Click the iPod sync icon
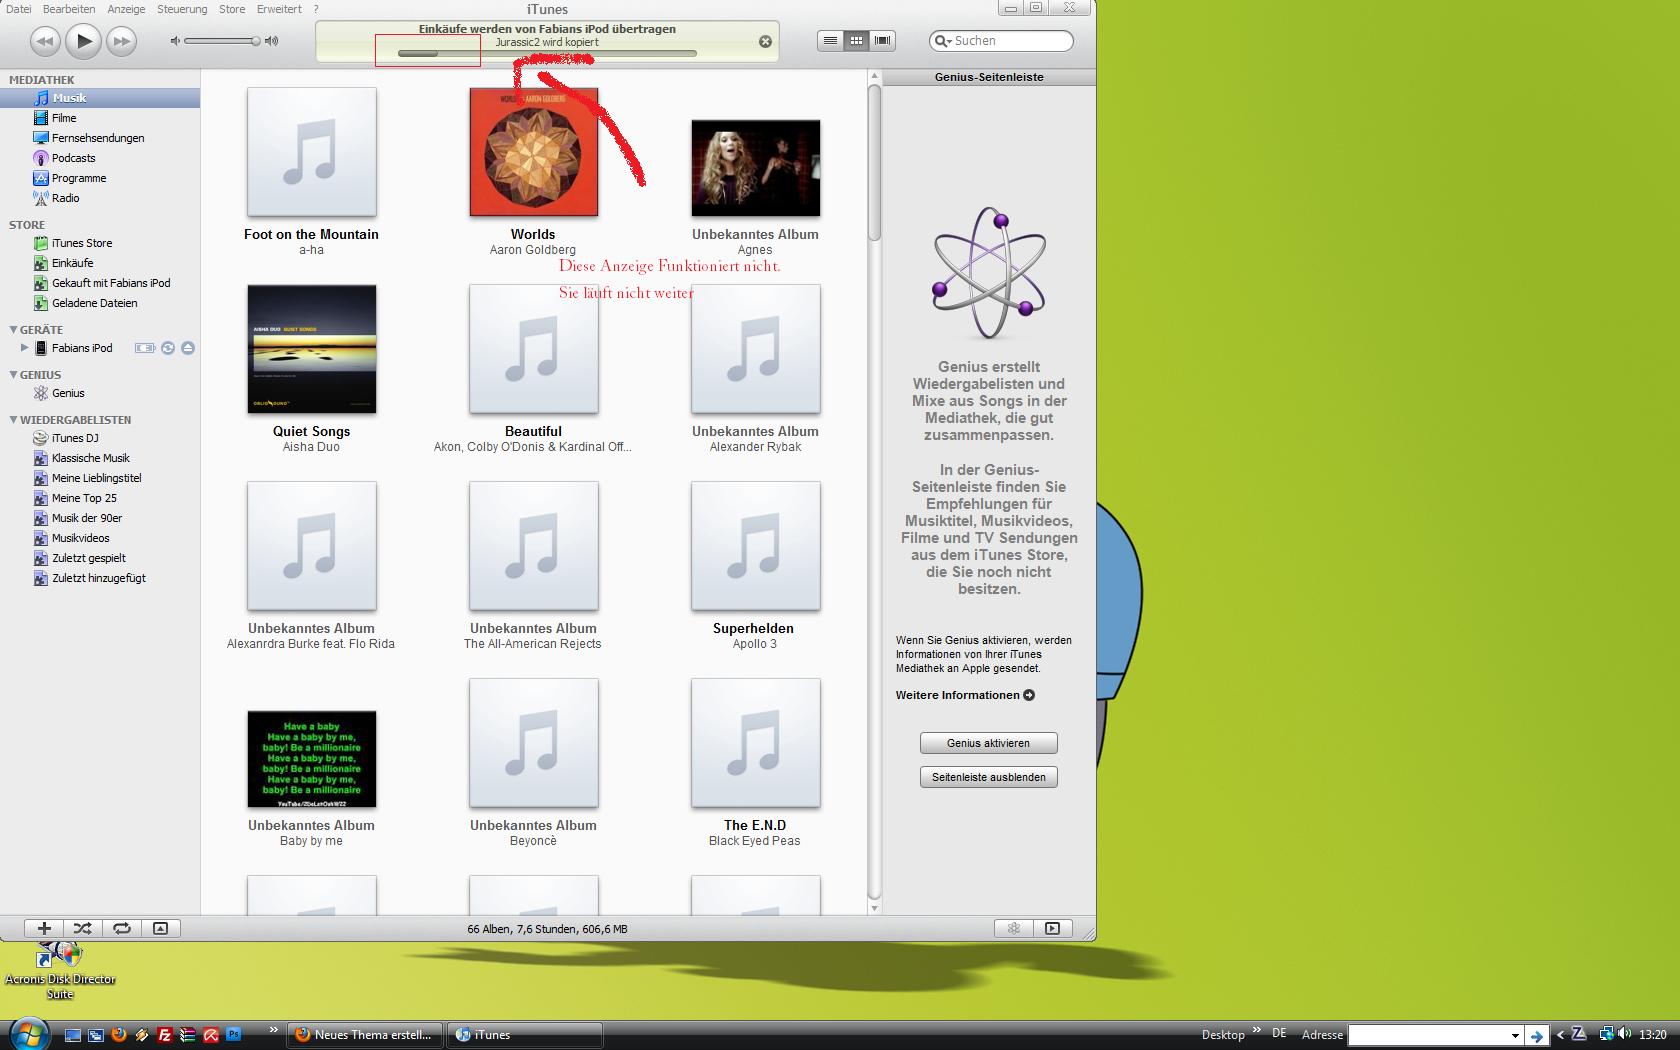This screenshot has width=1680, height=1050. [168, 348]
